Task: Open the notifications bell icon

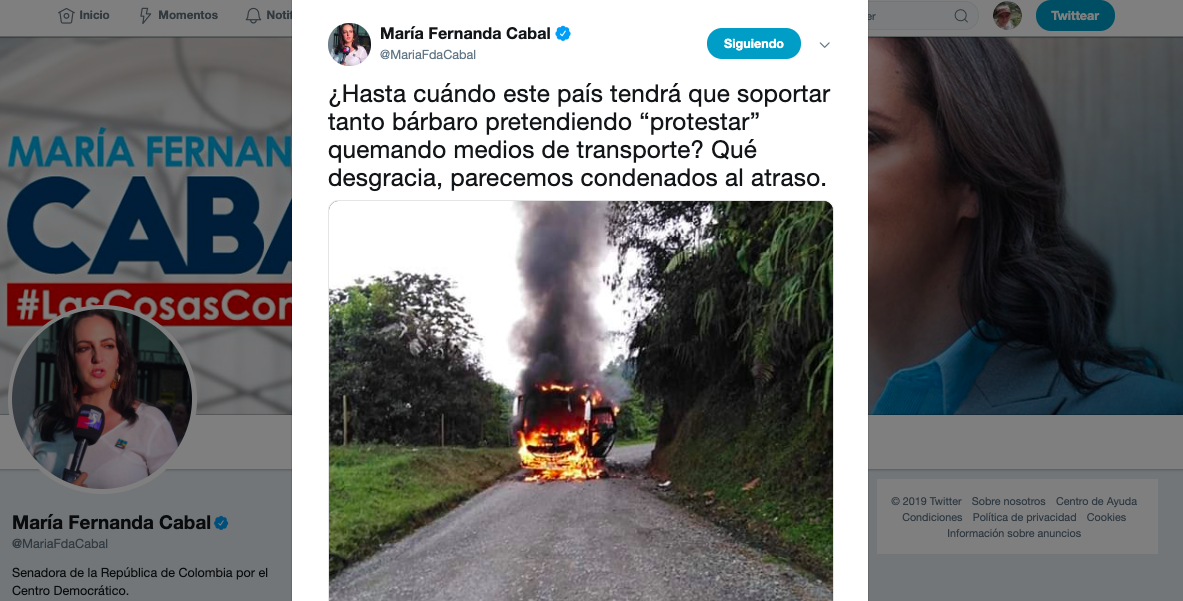Action: [254, 15]
